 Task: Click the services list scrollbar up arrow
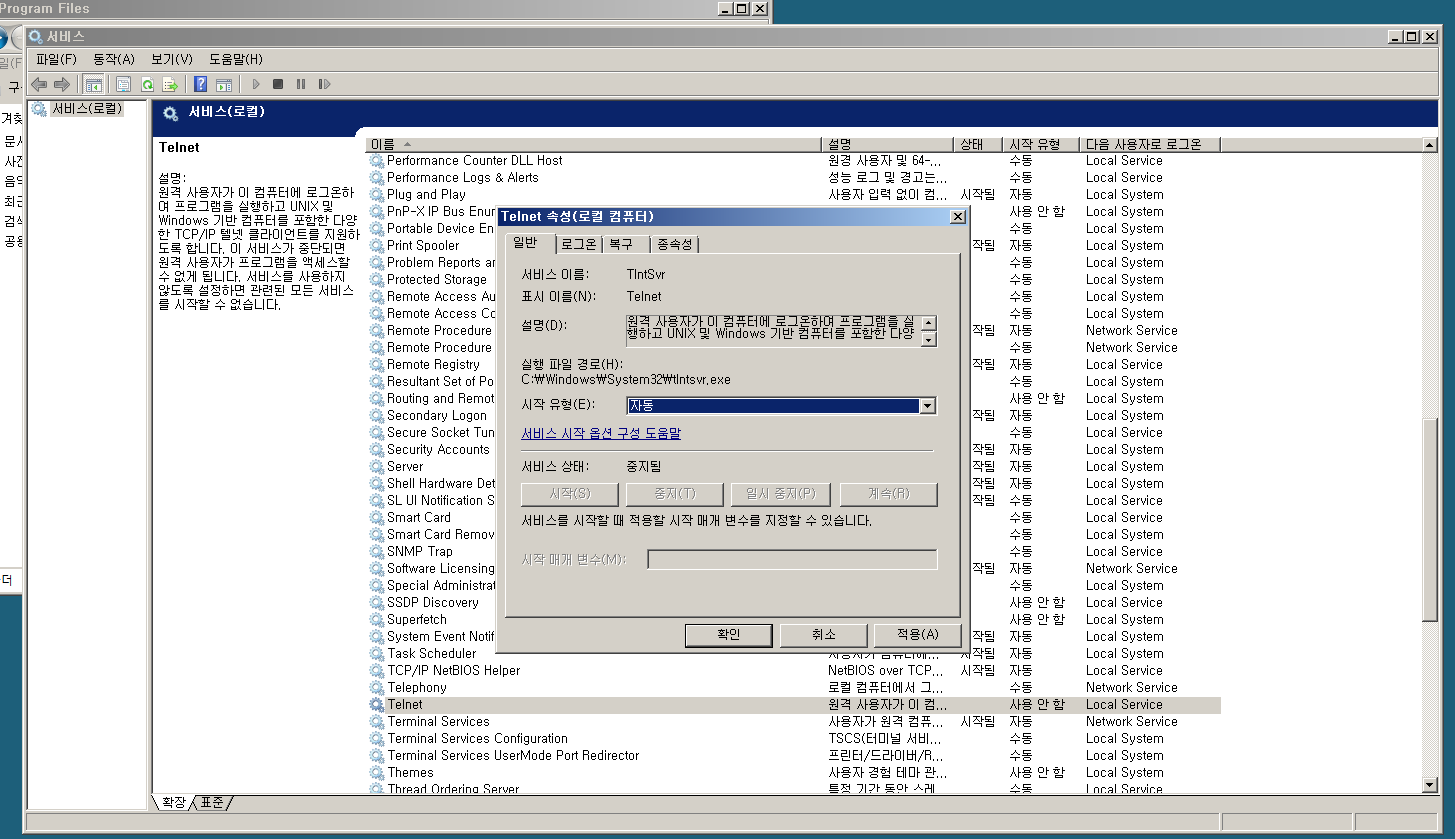click(1430, 145)
